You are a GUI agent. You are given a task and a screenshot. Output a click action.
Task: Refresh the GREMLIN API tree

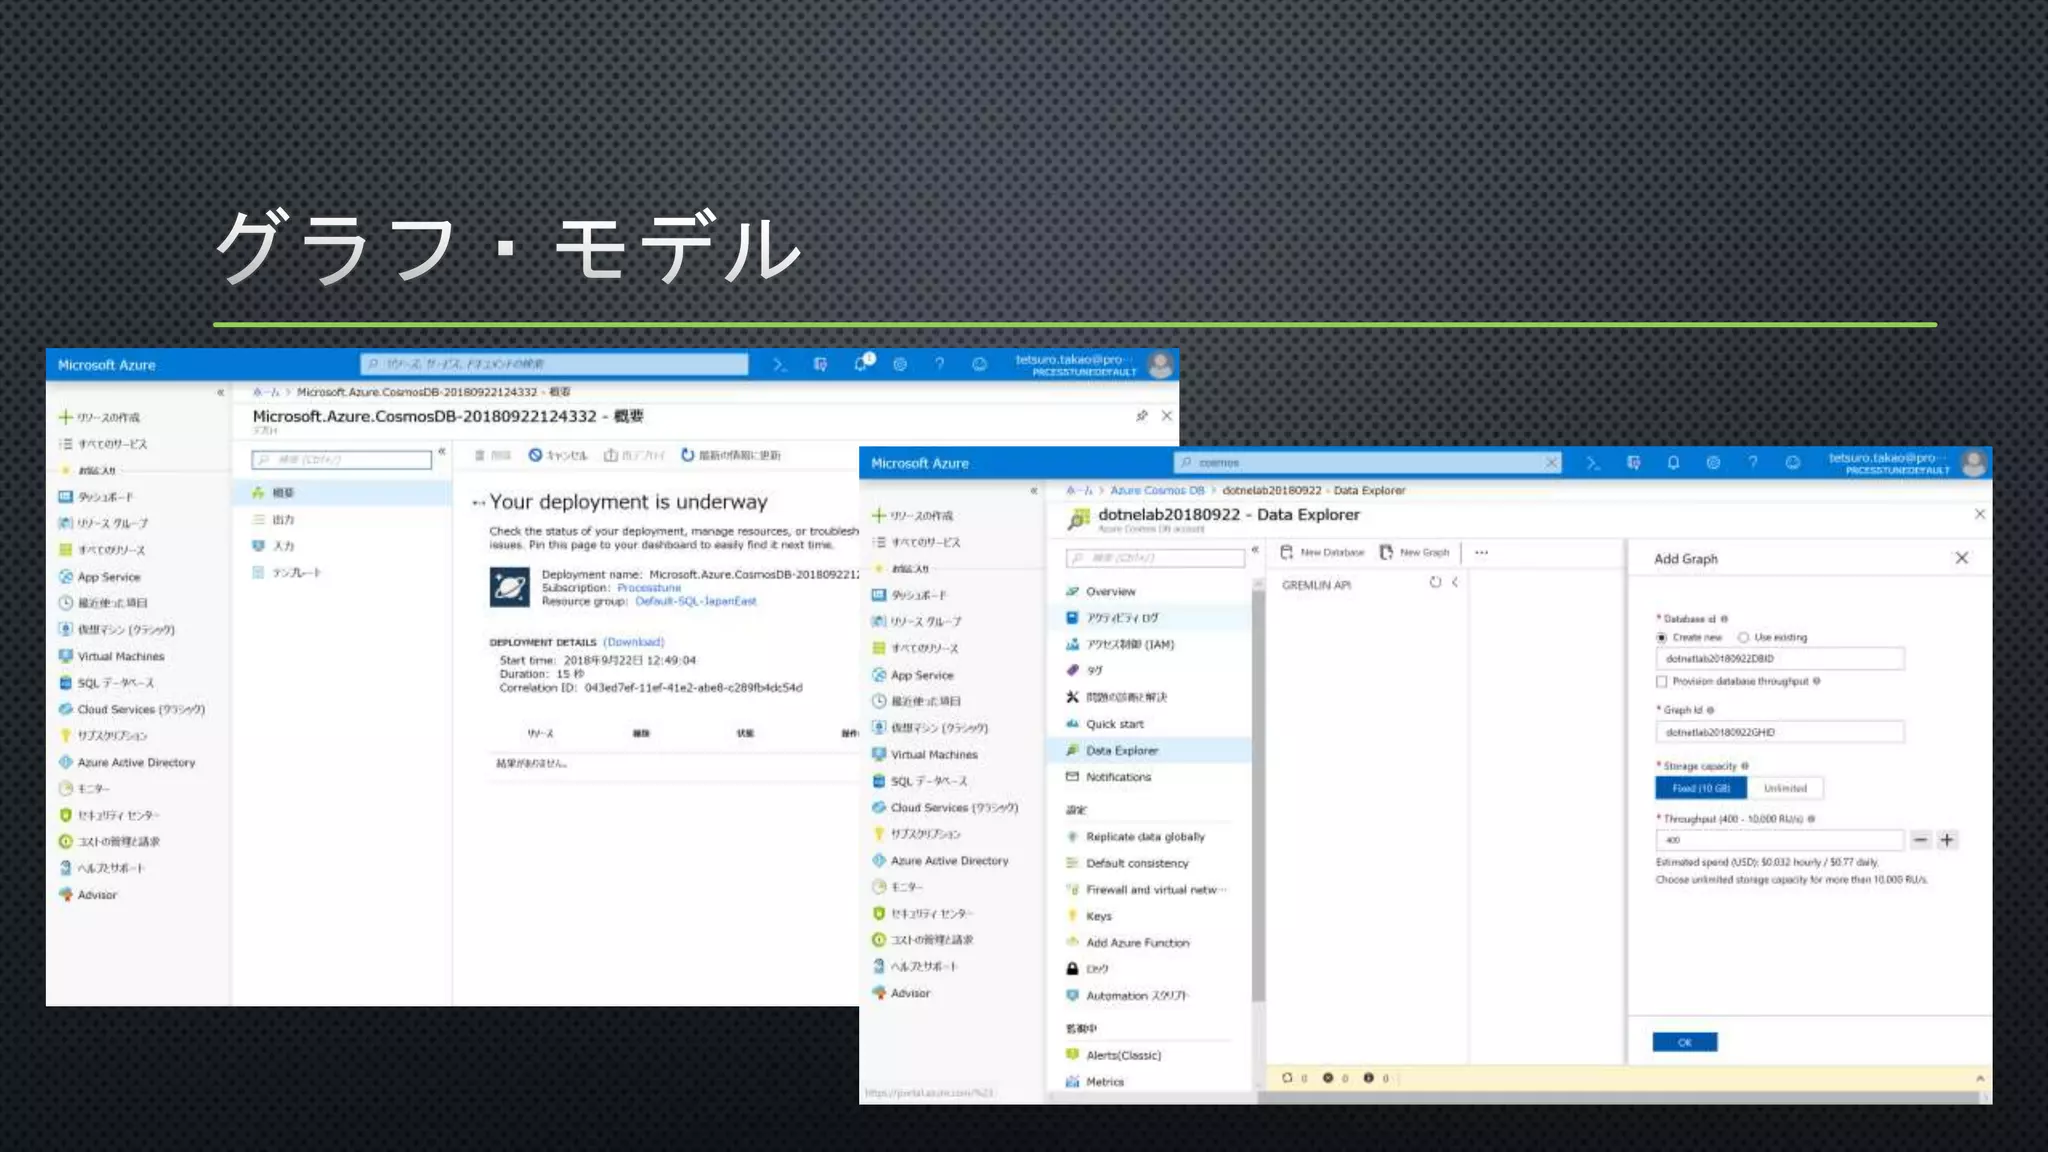tap(1435, 582)
